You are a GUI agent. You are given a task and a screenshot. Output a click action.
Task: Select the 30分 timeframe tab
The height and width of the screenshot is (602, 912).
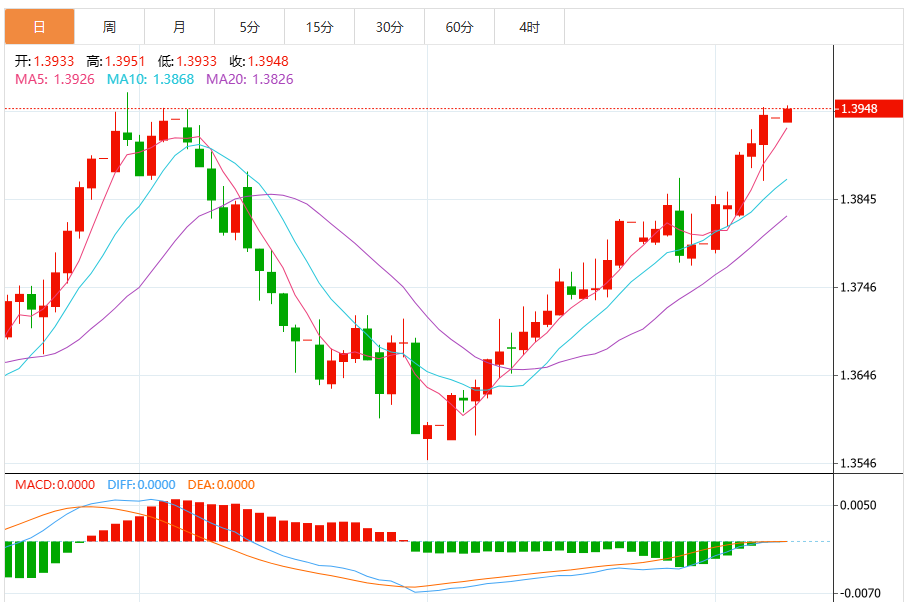(389, 27)
